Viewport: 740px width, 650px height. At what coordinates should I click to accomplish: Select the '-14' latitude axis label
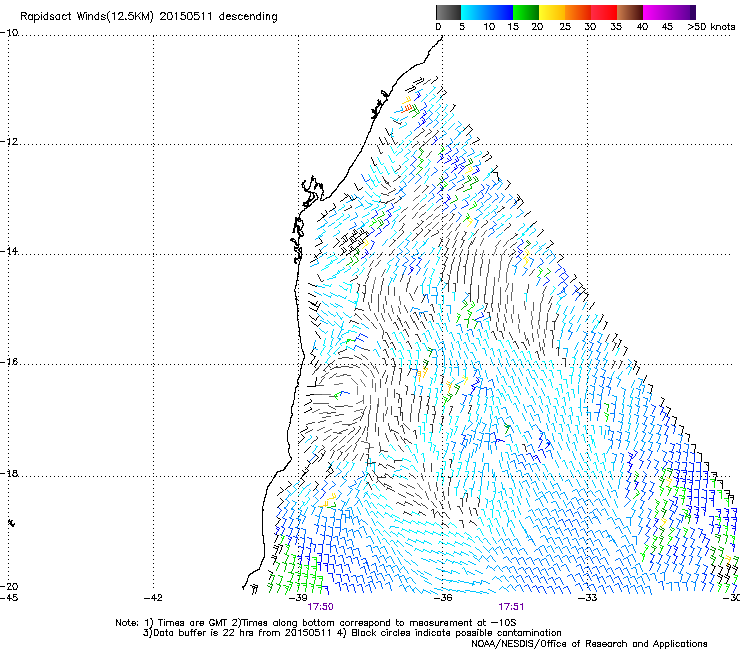click(9, 251)
